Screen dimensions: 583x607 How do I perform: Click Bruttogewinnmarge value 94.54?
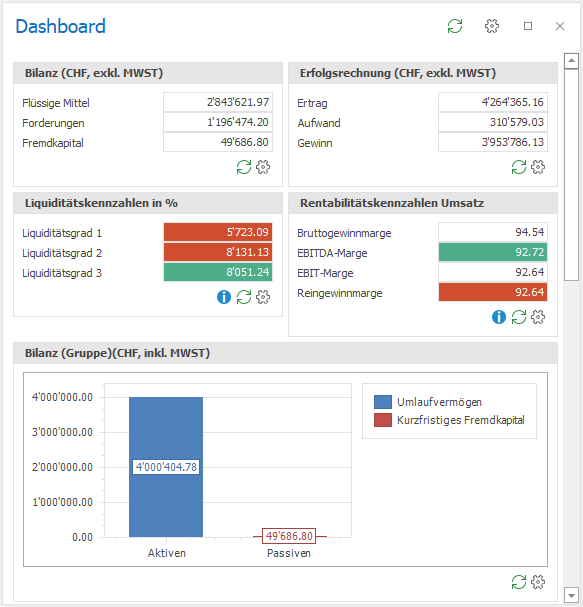[x=493, y=232]
